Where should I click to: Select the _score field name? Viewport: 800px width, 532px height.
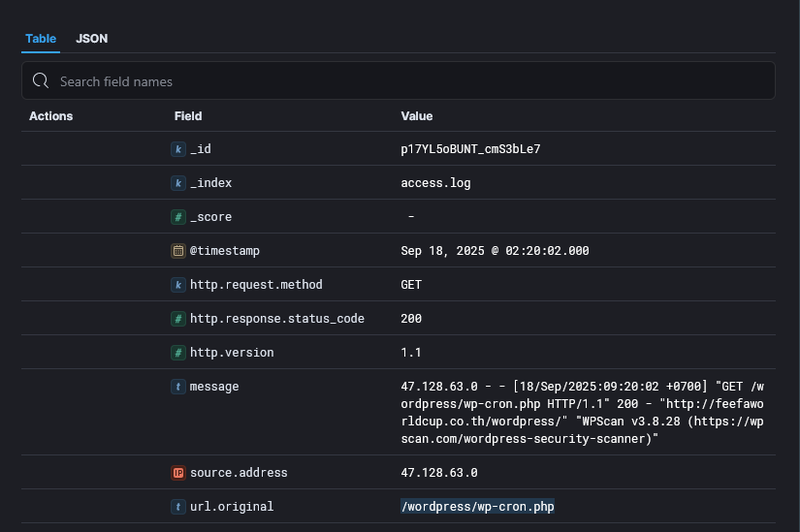211,217
